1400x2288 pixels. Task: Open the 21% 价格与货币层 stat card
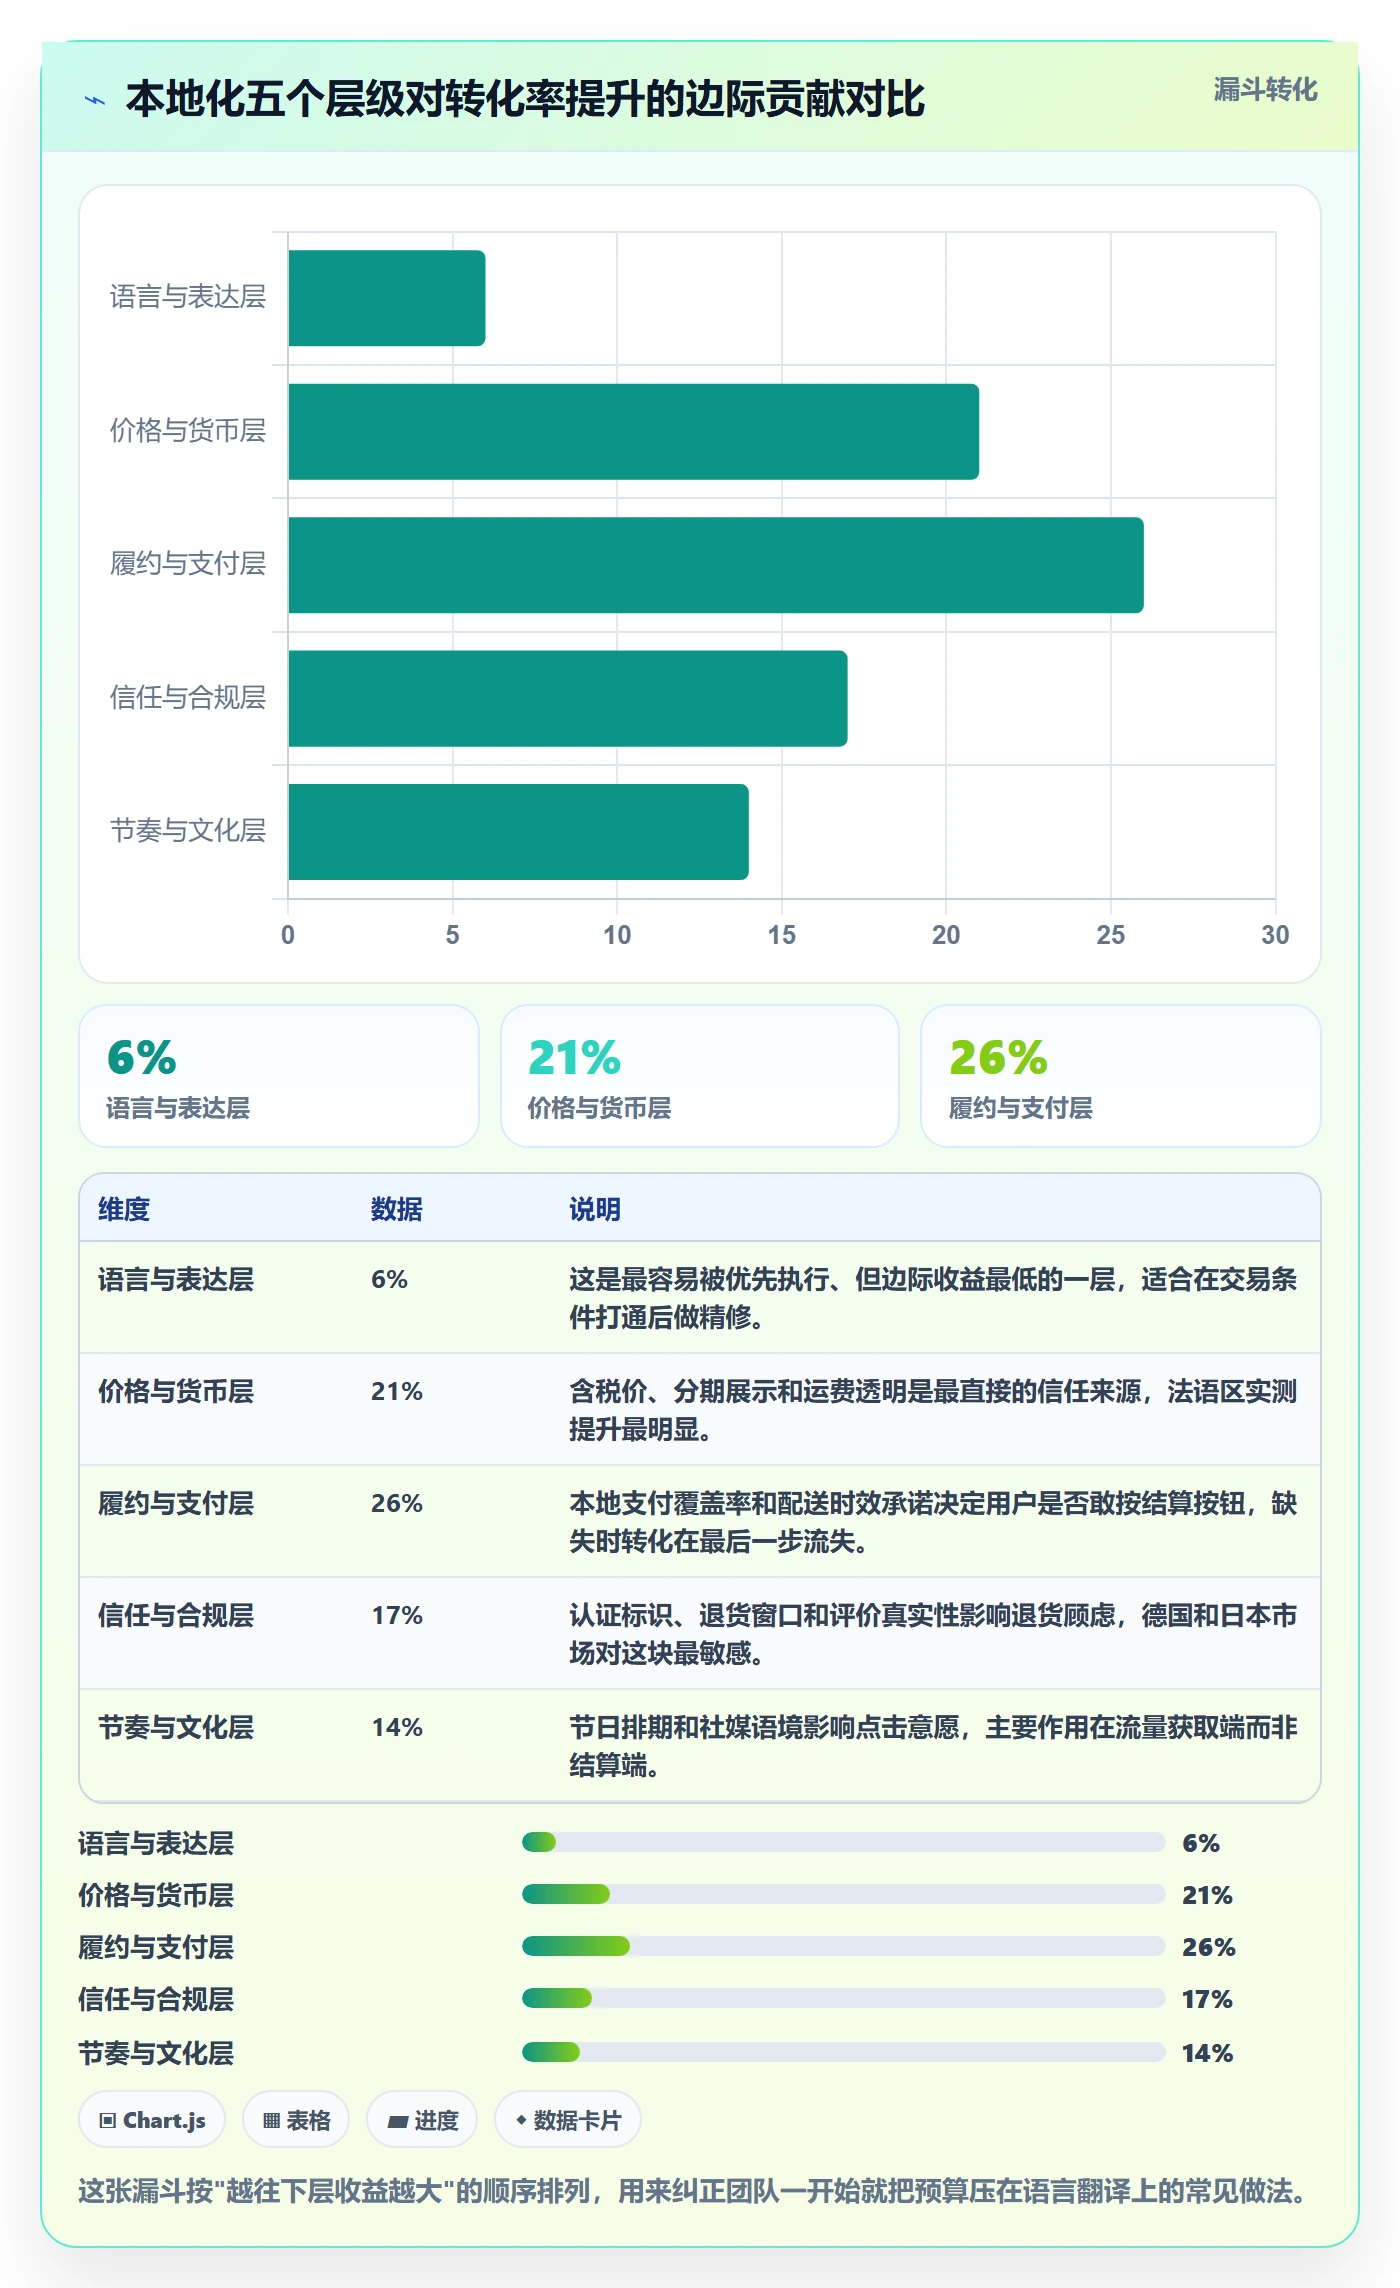click(x=700, y=1076)
